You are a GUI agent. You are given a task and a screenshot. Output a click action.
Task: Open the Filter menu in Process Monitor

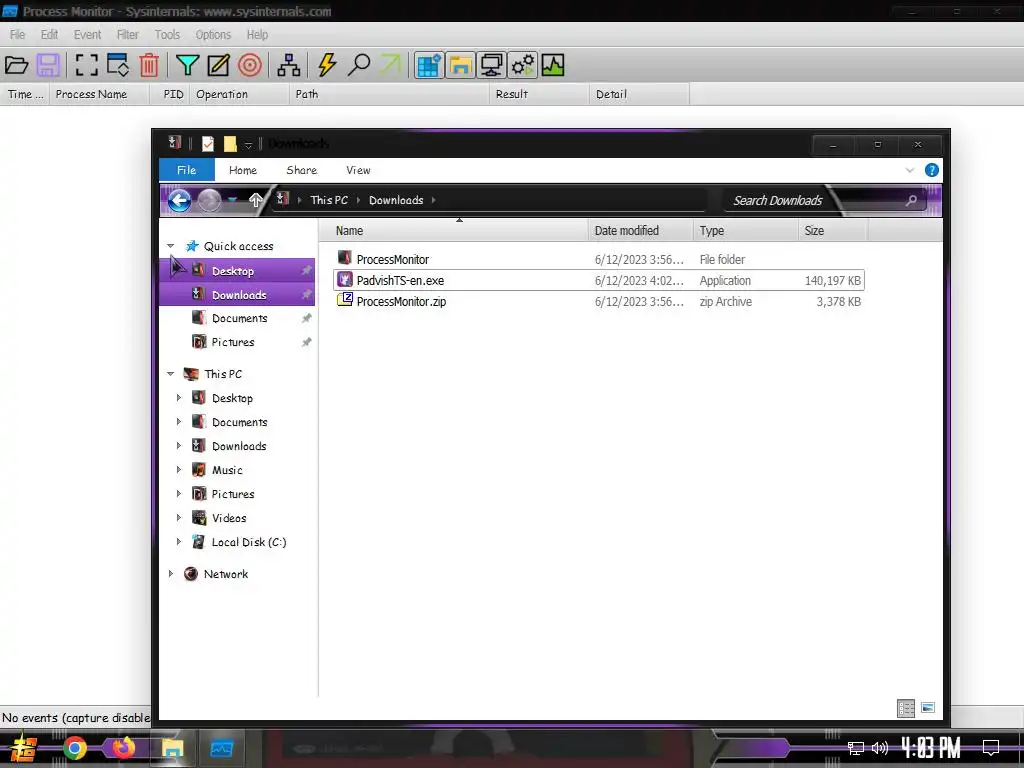point(127,35)
